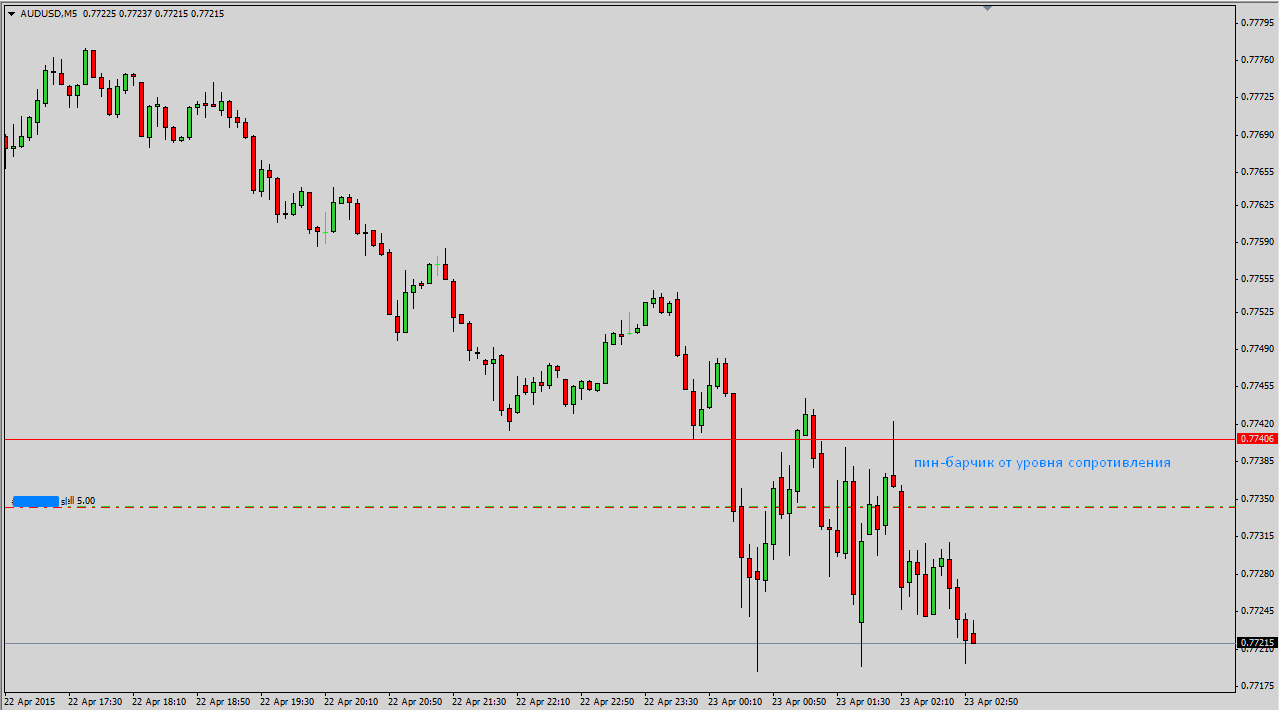Click the sell 5.00 order label
The height and width of the screenshot is (710, 1279).
click(79, 500)
